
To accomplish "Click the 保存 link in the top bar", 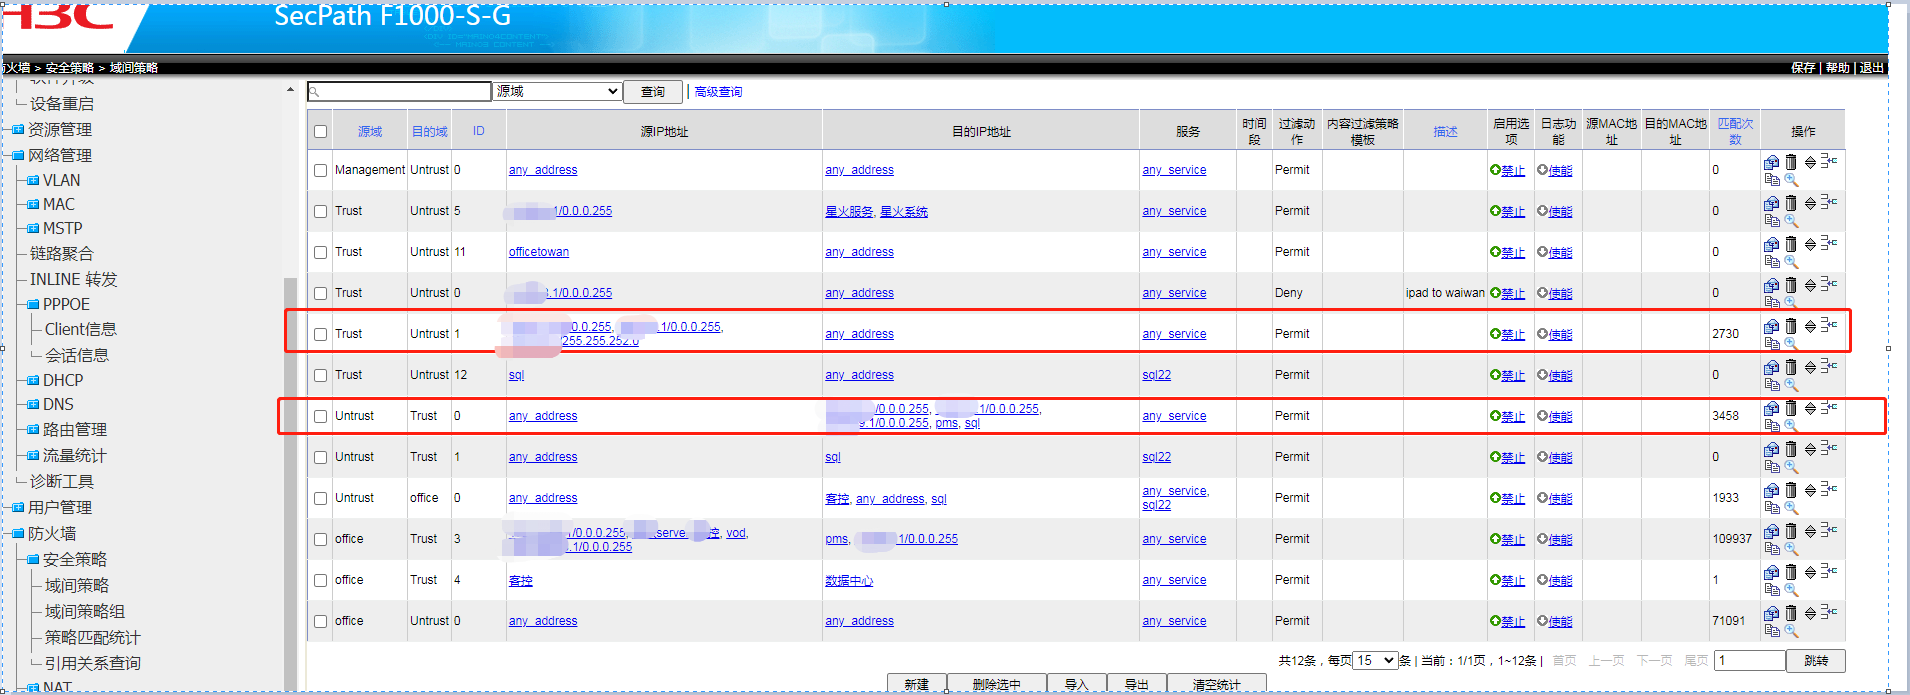I will pyautogui.click(x=1803, y=68).
